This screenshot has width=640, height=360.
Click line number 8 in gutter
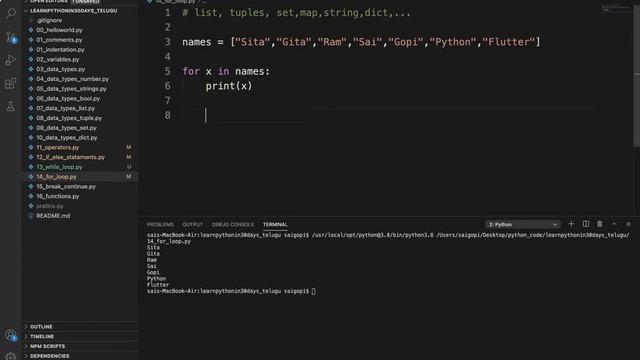pos(167,116)
